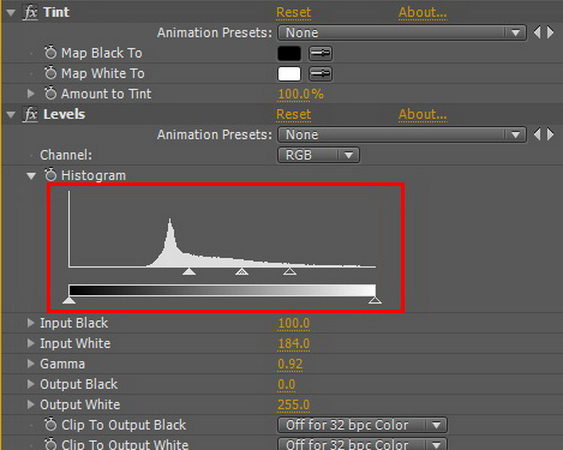Pick the Map Black To eyedropper

(x=320, y=54)
